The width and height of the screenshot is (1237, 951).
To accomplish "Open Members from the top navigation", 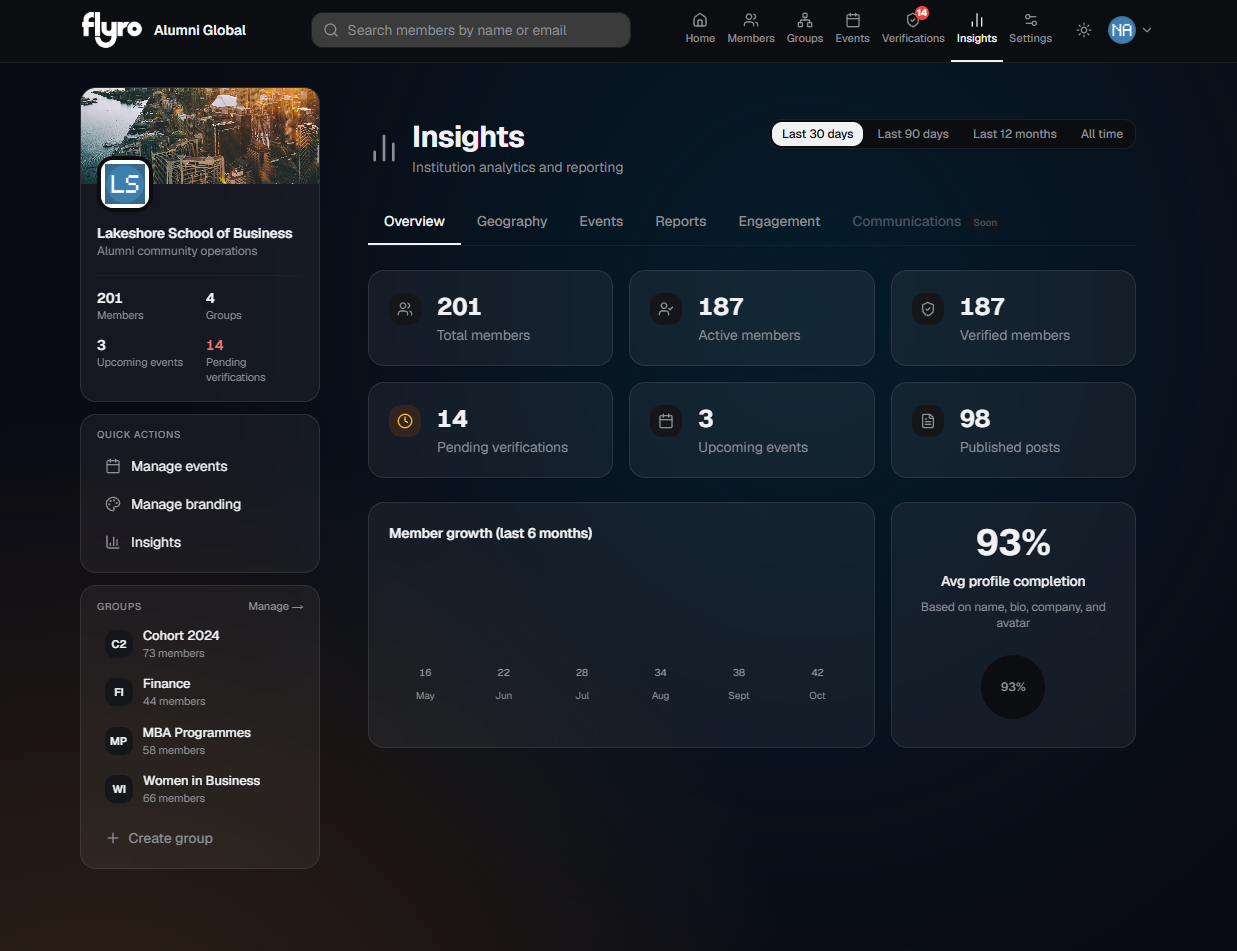I will [x=751, y=28].
